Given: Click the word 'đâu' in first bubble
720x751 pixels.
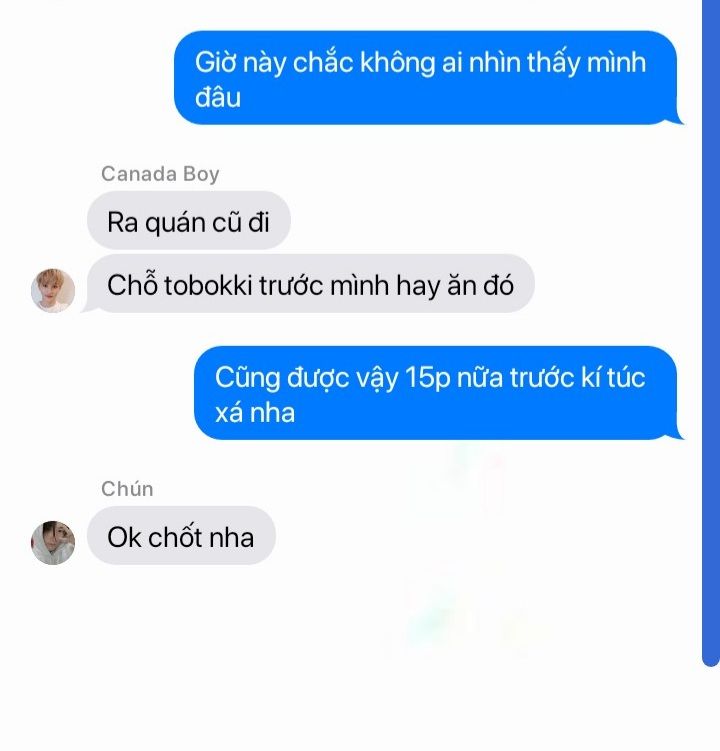Looking at the screenshot, I should pyautogui.click(x=217, y=97).
